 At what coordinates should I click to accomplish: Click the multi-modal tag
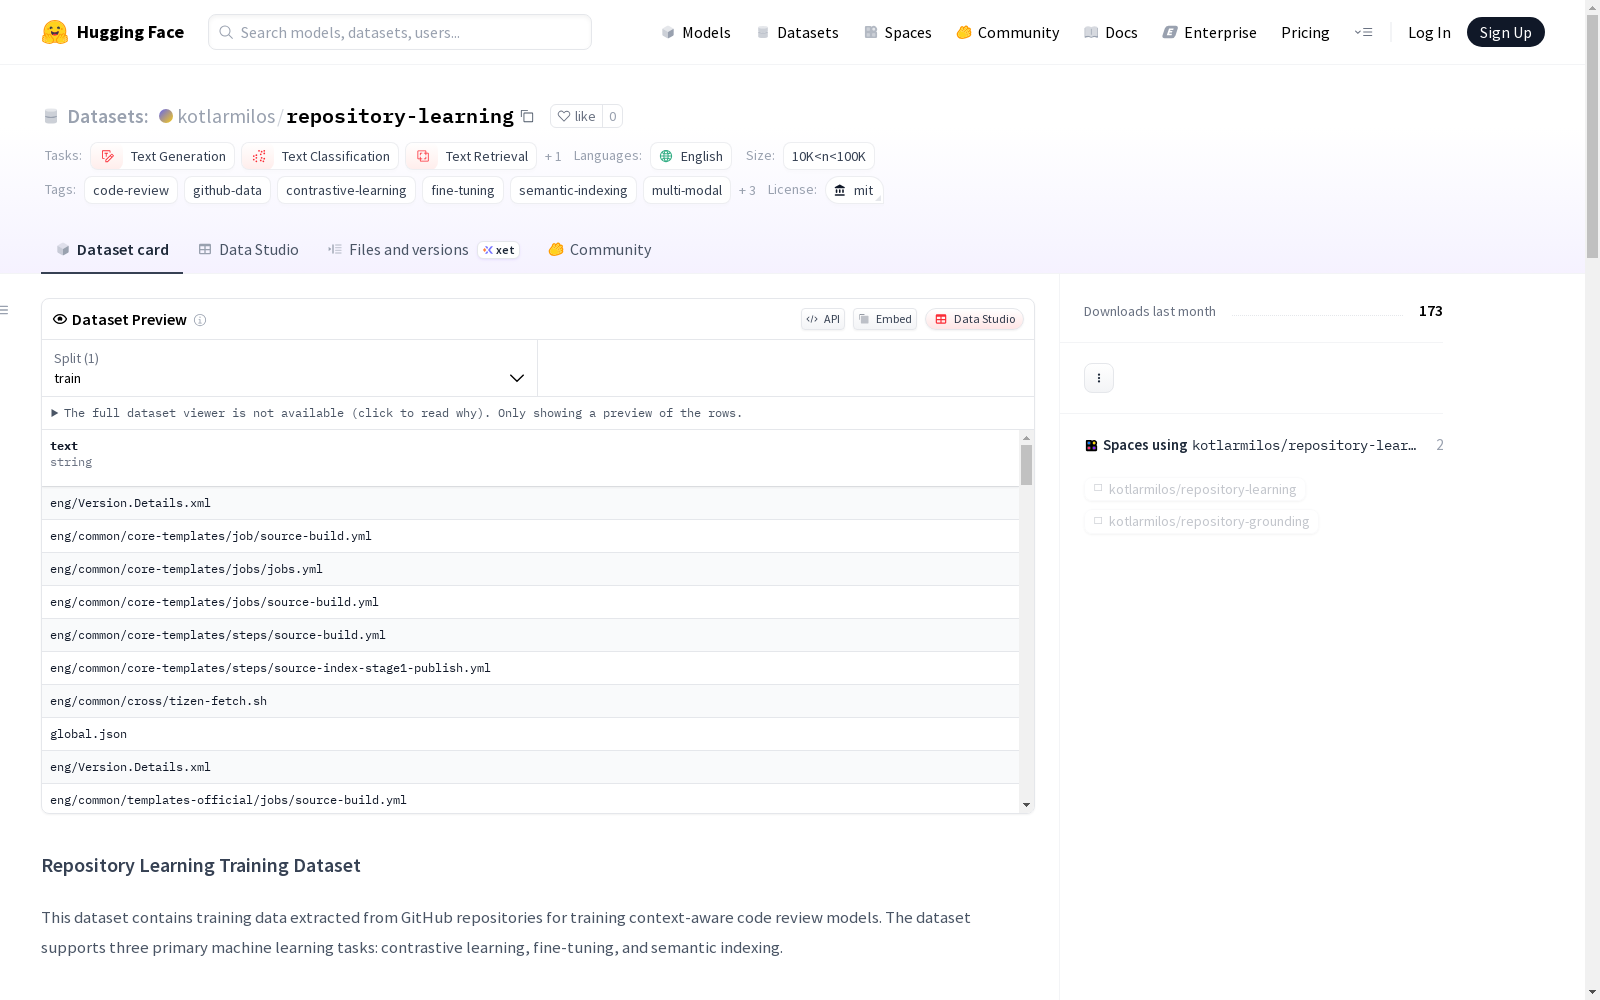click(x=687, y=190)
